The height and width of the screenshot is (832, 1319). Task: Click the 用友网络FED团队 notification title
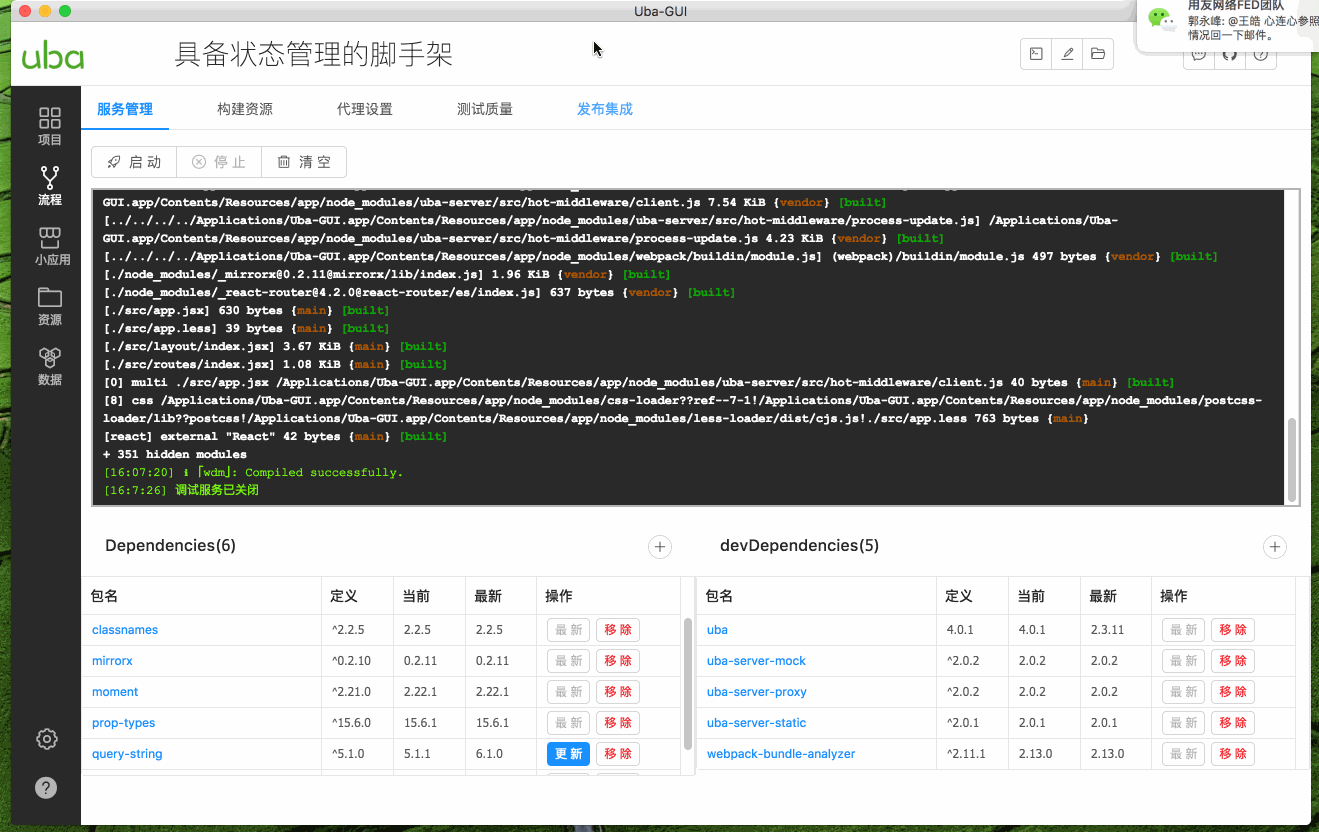[1236, 6]
